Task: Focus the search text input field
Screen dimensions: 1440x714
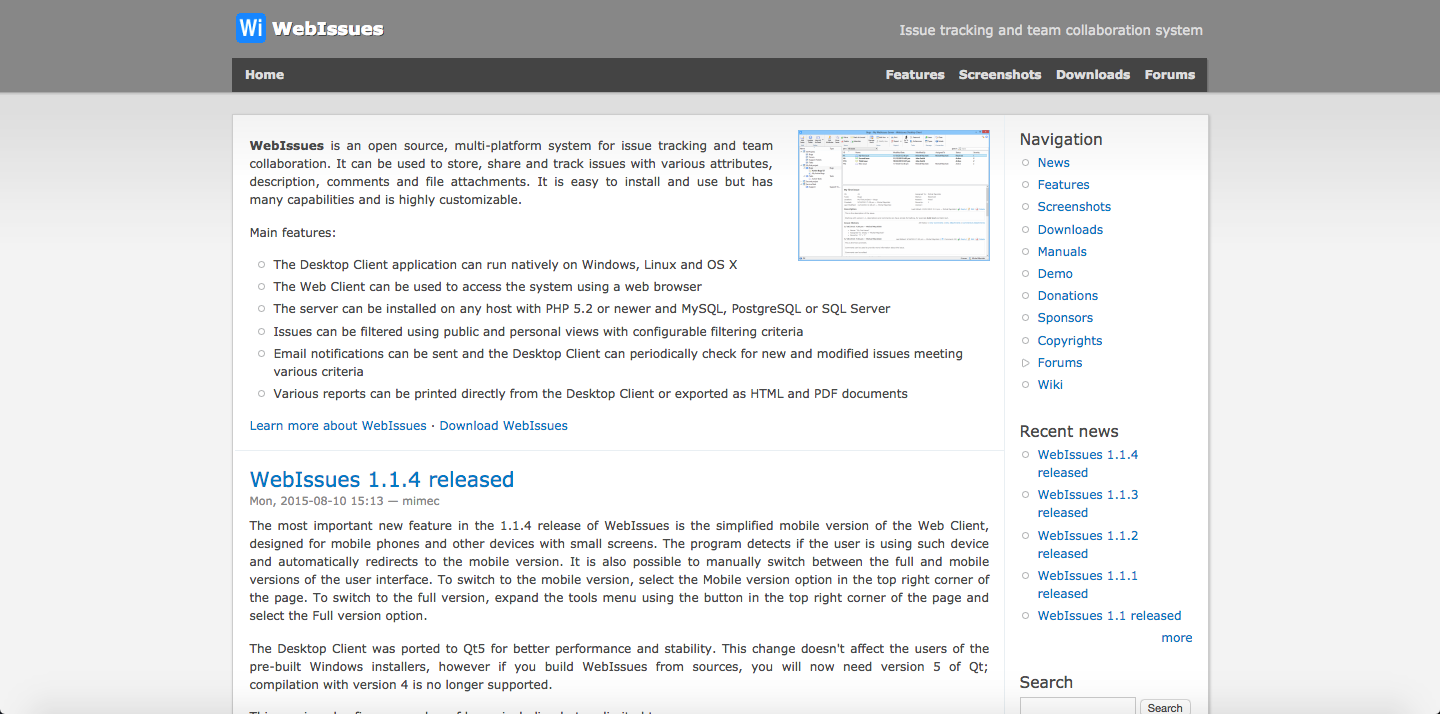Action: 1077,706
